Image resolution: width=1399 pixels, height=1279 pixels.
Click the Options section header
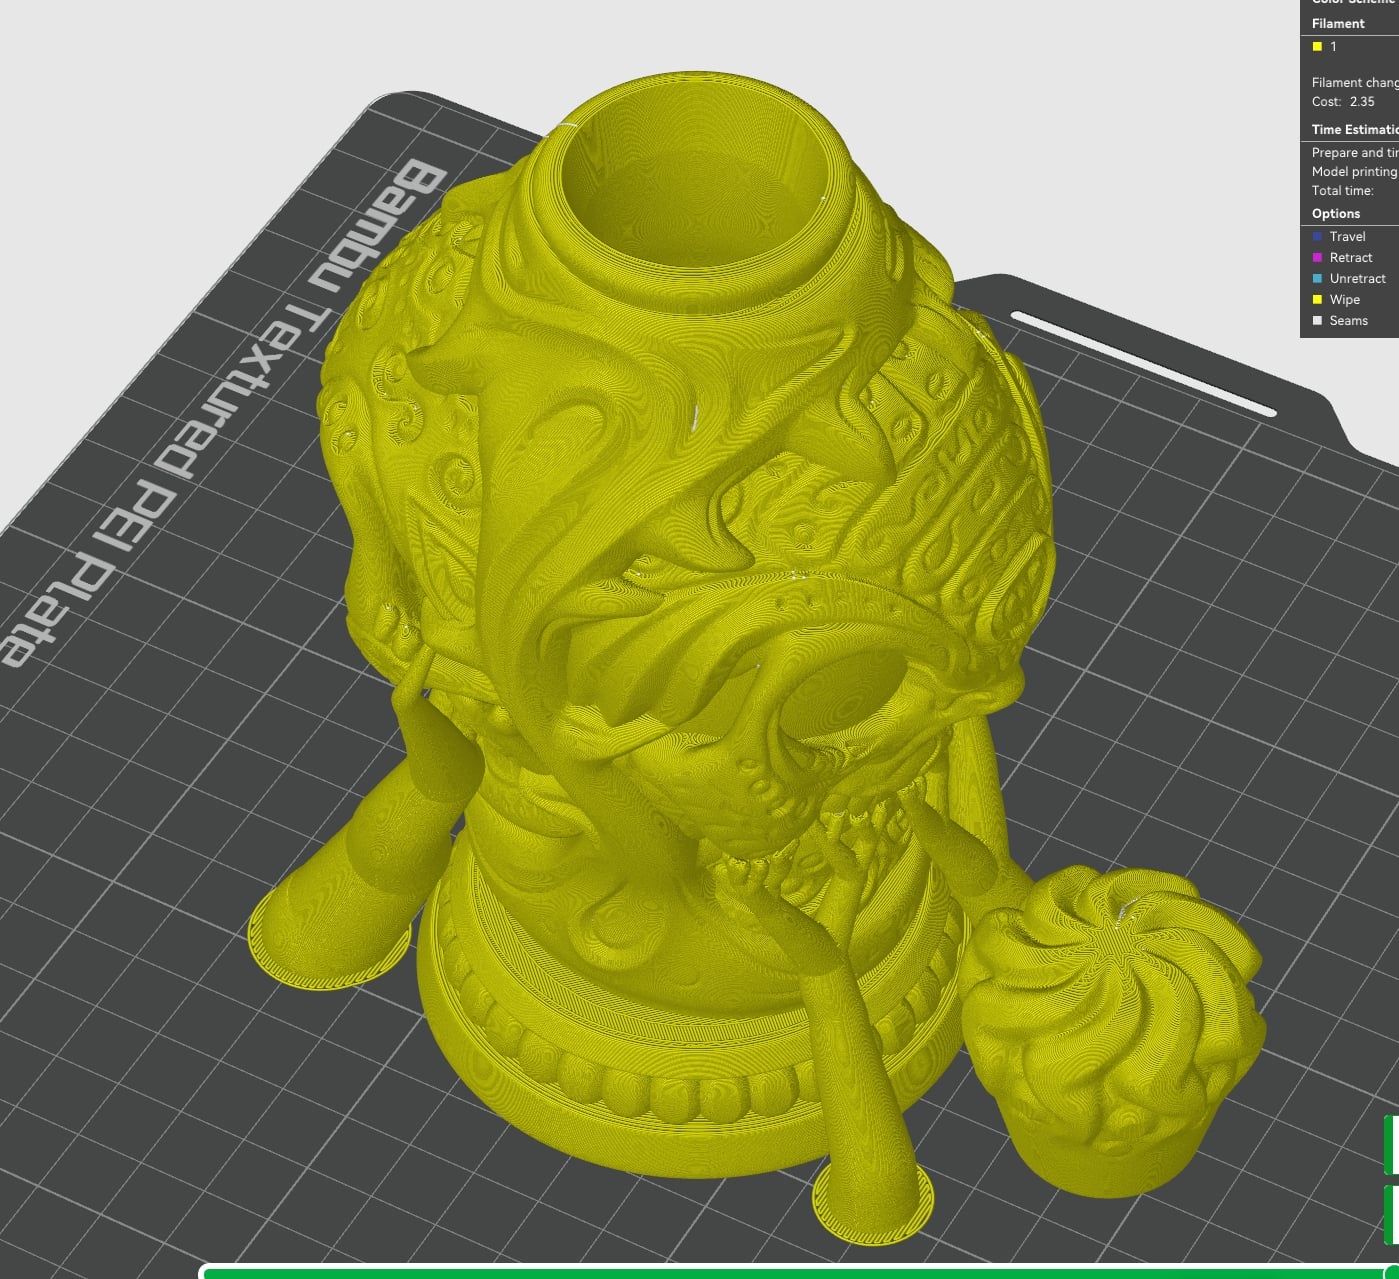coord(1336,214)
